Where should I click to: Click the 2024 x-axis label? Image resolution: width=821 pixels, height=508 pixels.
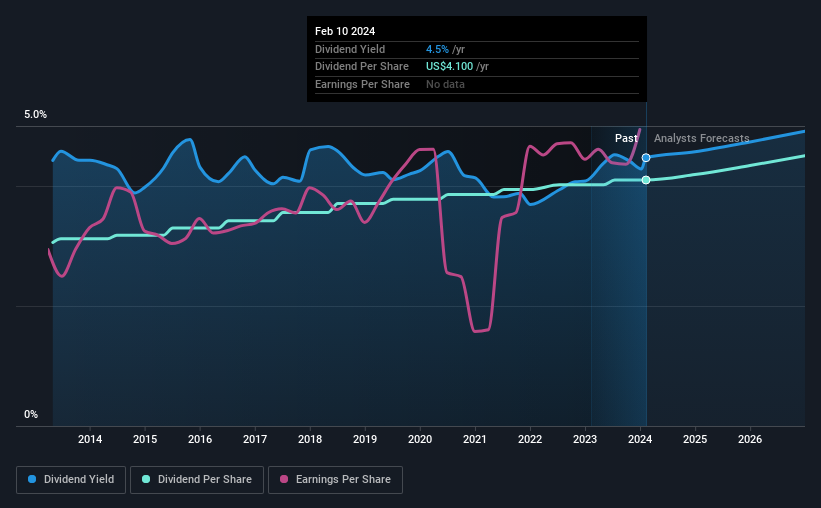click(x=640, y=439)
